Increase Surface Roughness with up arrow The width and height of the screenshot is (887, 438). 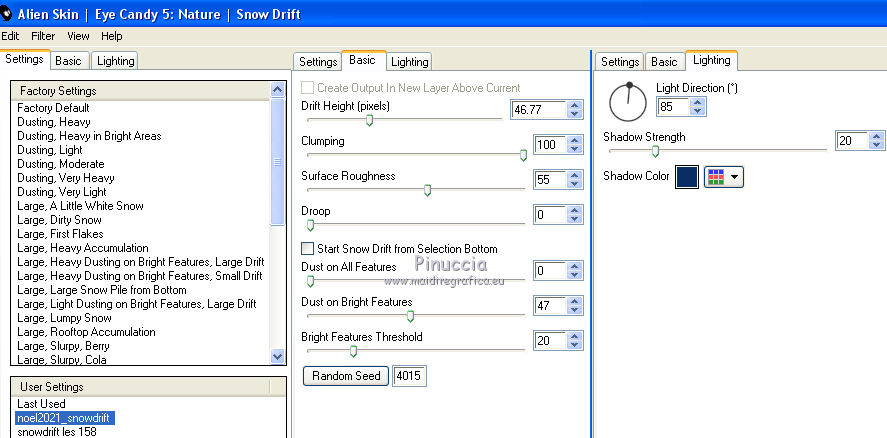[575, 175]
